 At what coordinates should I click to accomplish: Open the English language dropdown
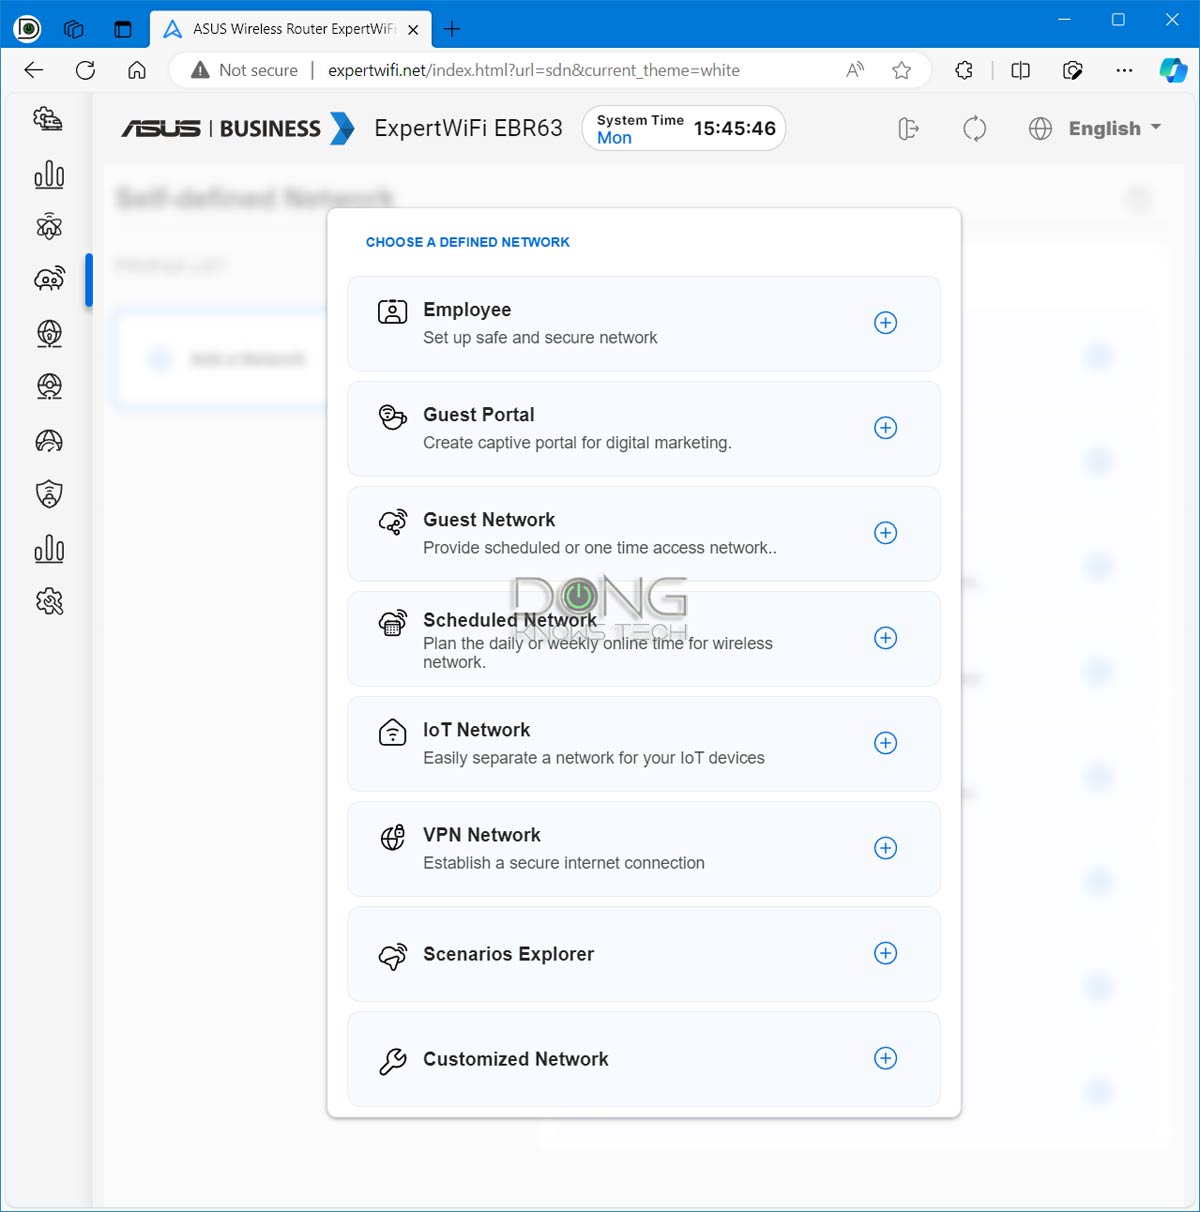1114,128
